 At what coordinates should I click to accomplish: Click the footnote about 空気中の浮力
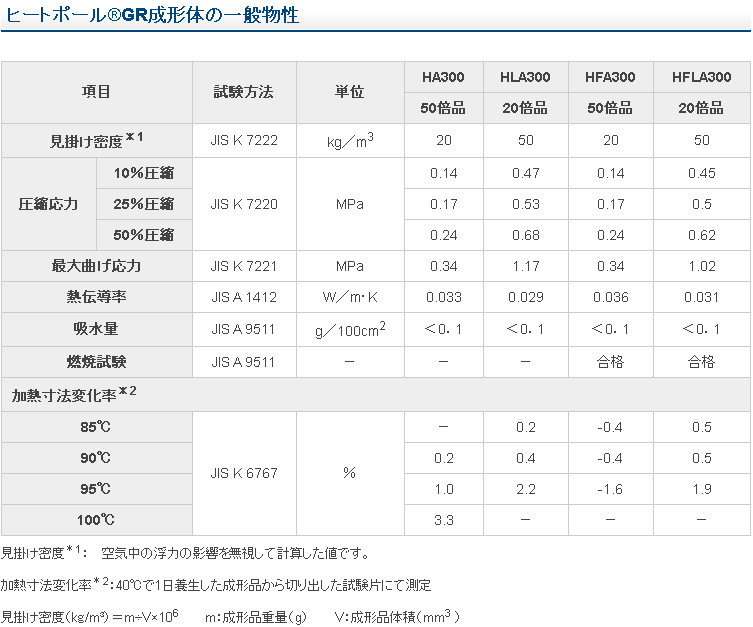(185, 553)
